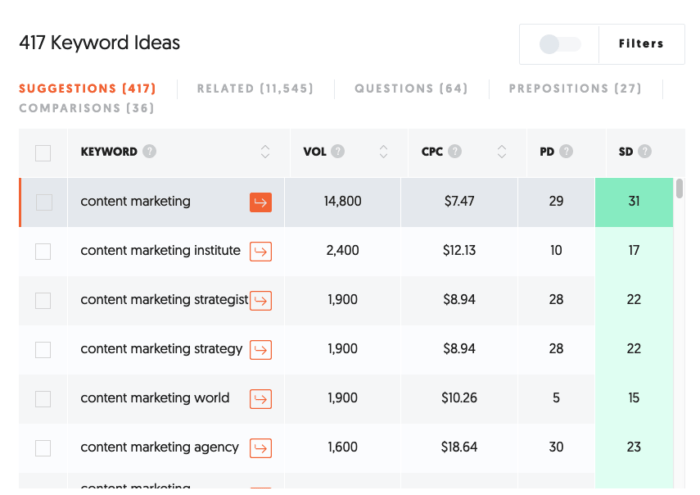The width and height of the screenshot is (700, 495).
Task: Click the $18.64 CPC value
Action: coord(459,447)
